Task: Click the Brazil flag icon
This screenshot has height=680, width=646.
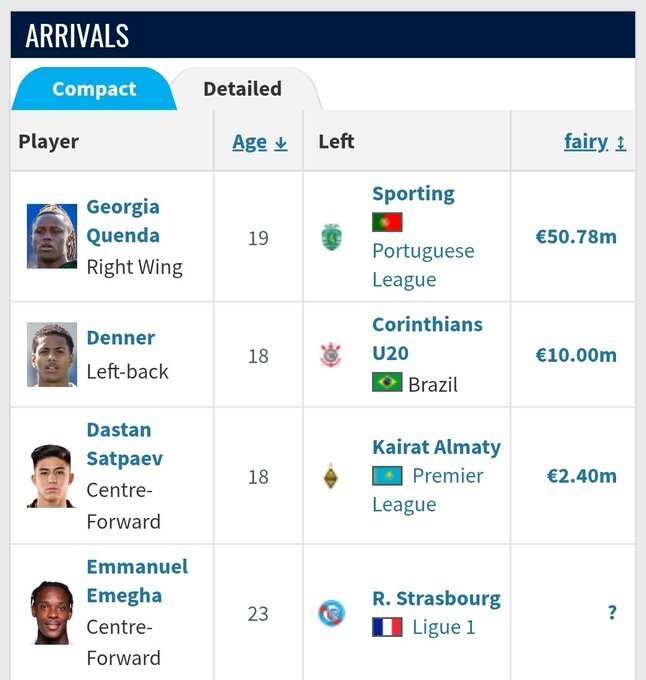Action: tap(387, 382)
